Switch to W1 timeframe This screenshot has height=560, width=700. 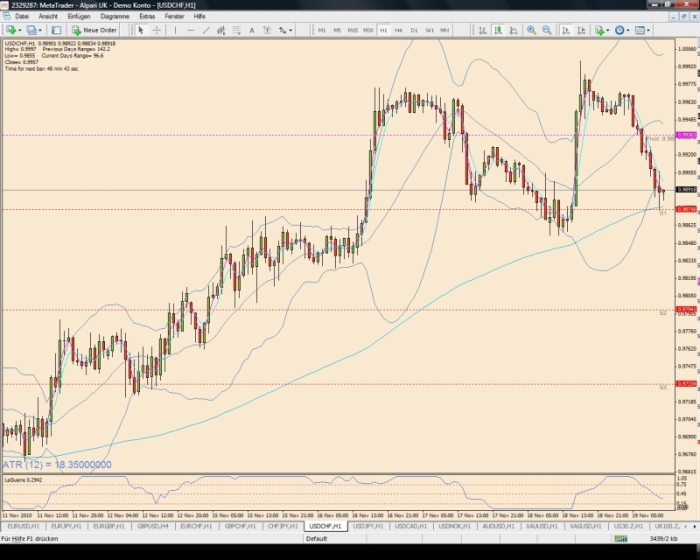pyautogui.click(x=429, y=30)
